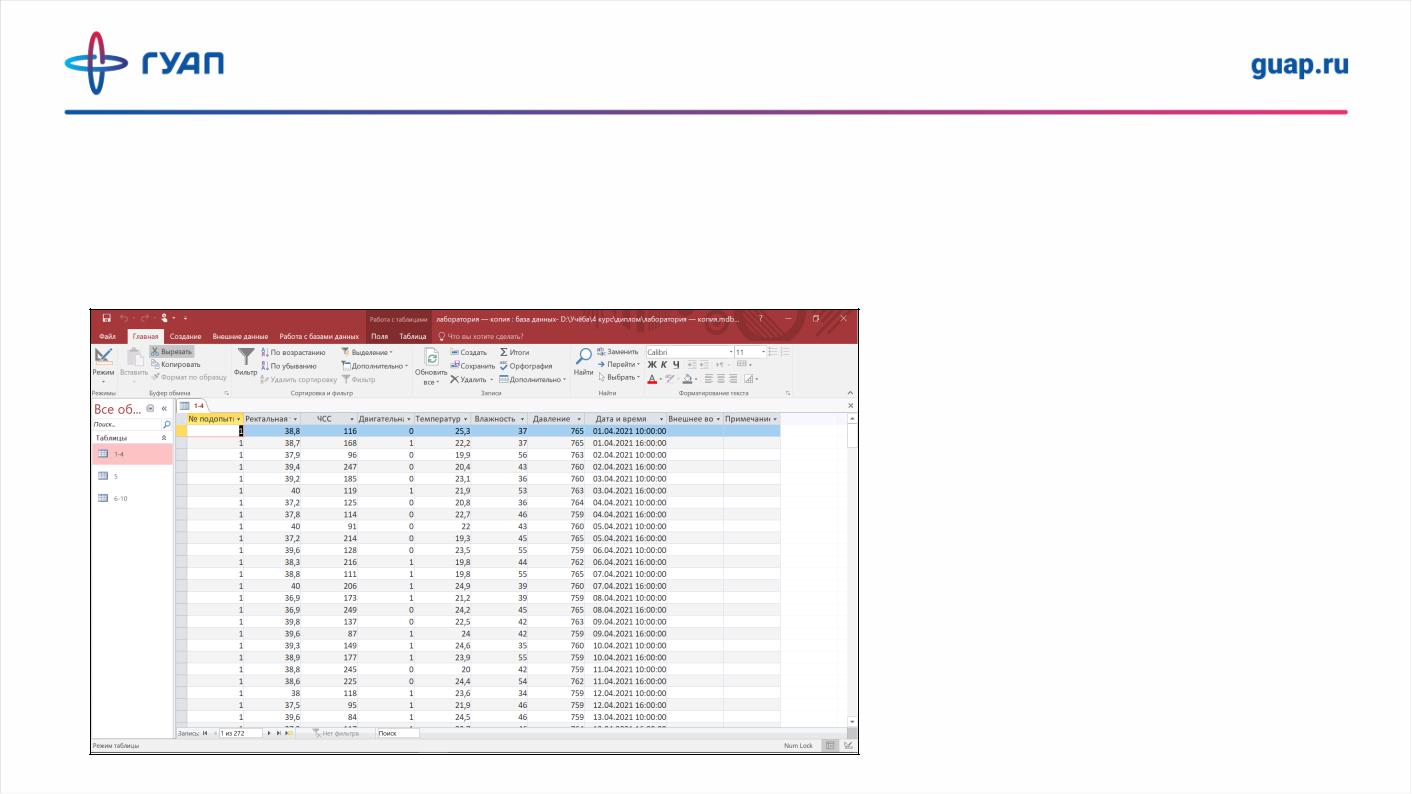Screen dimensions: 1412x794
Task: Click the font color red A swatch
Action: click(652, 379)
